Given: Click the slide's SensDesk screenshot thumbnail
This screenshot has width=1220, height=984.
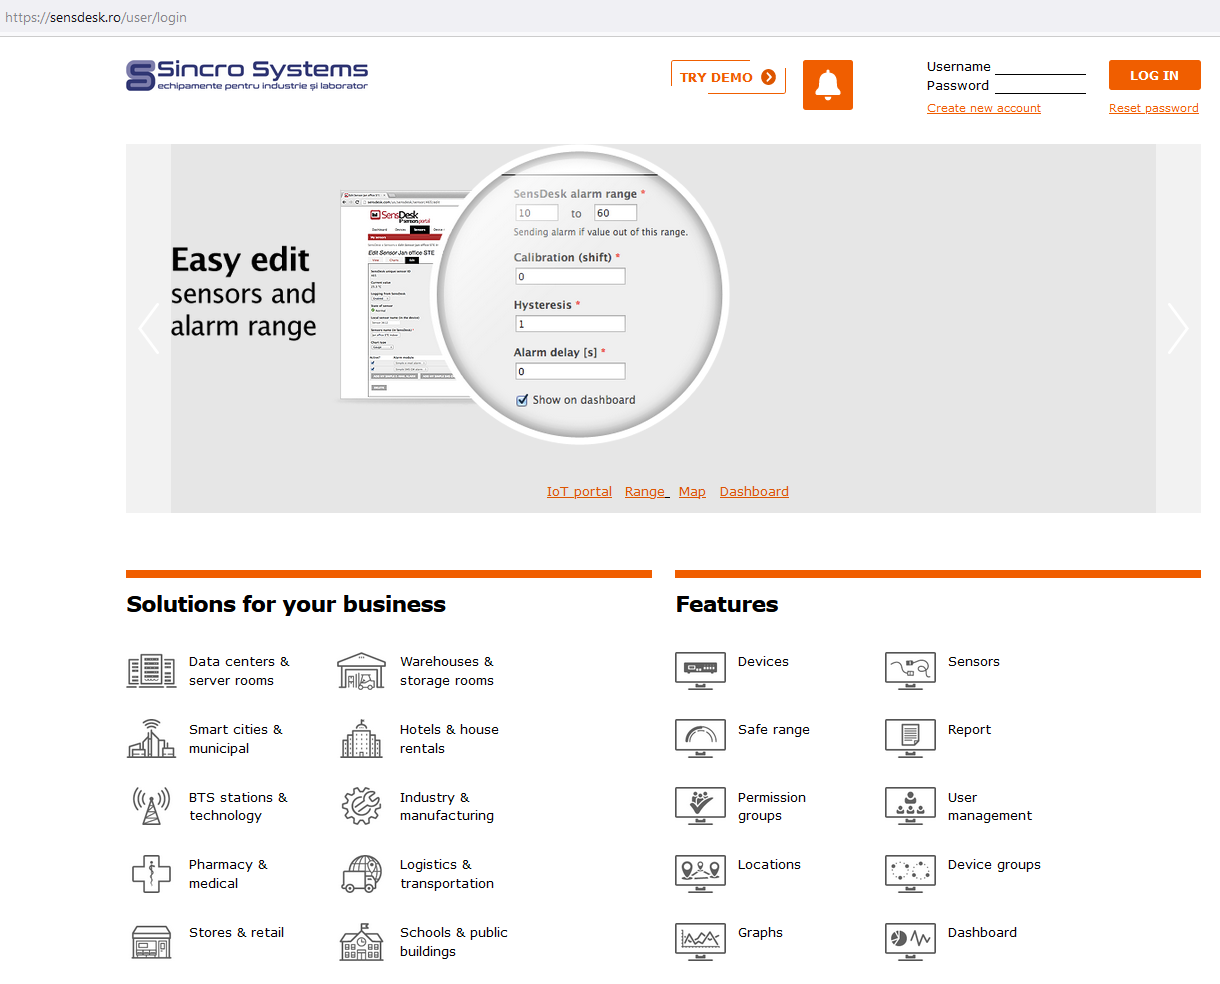Looking at the screenshot, I should (x=400, y=296).
